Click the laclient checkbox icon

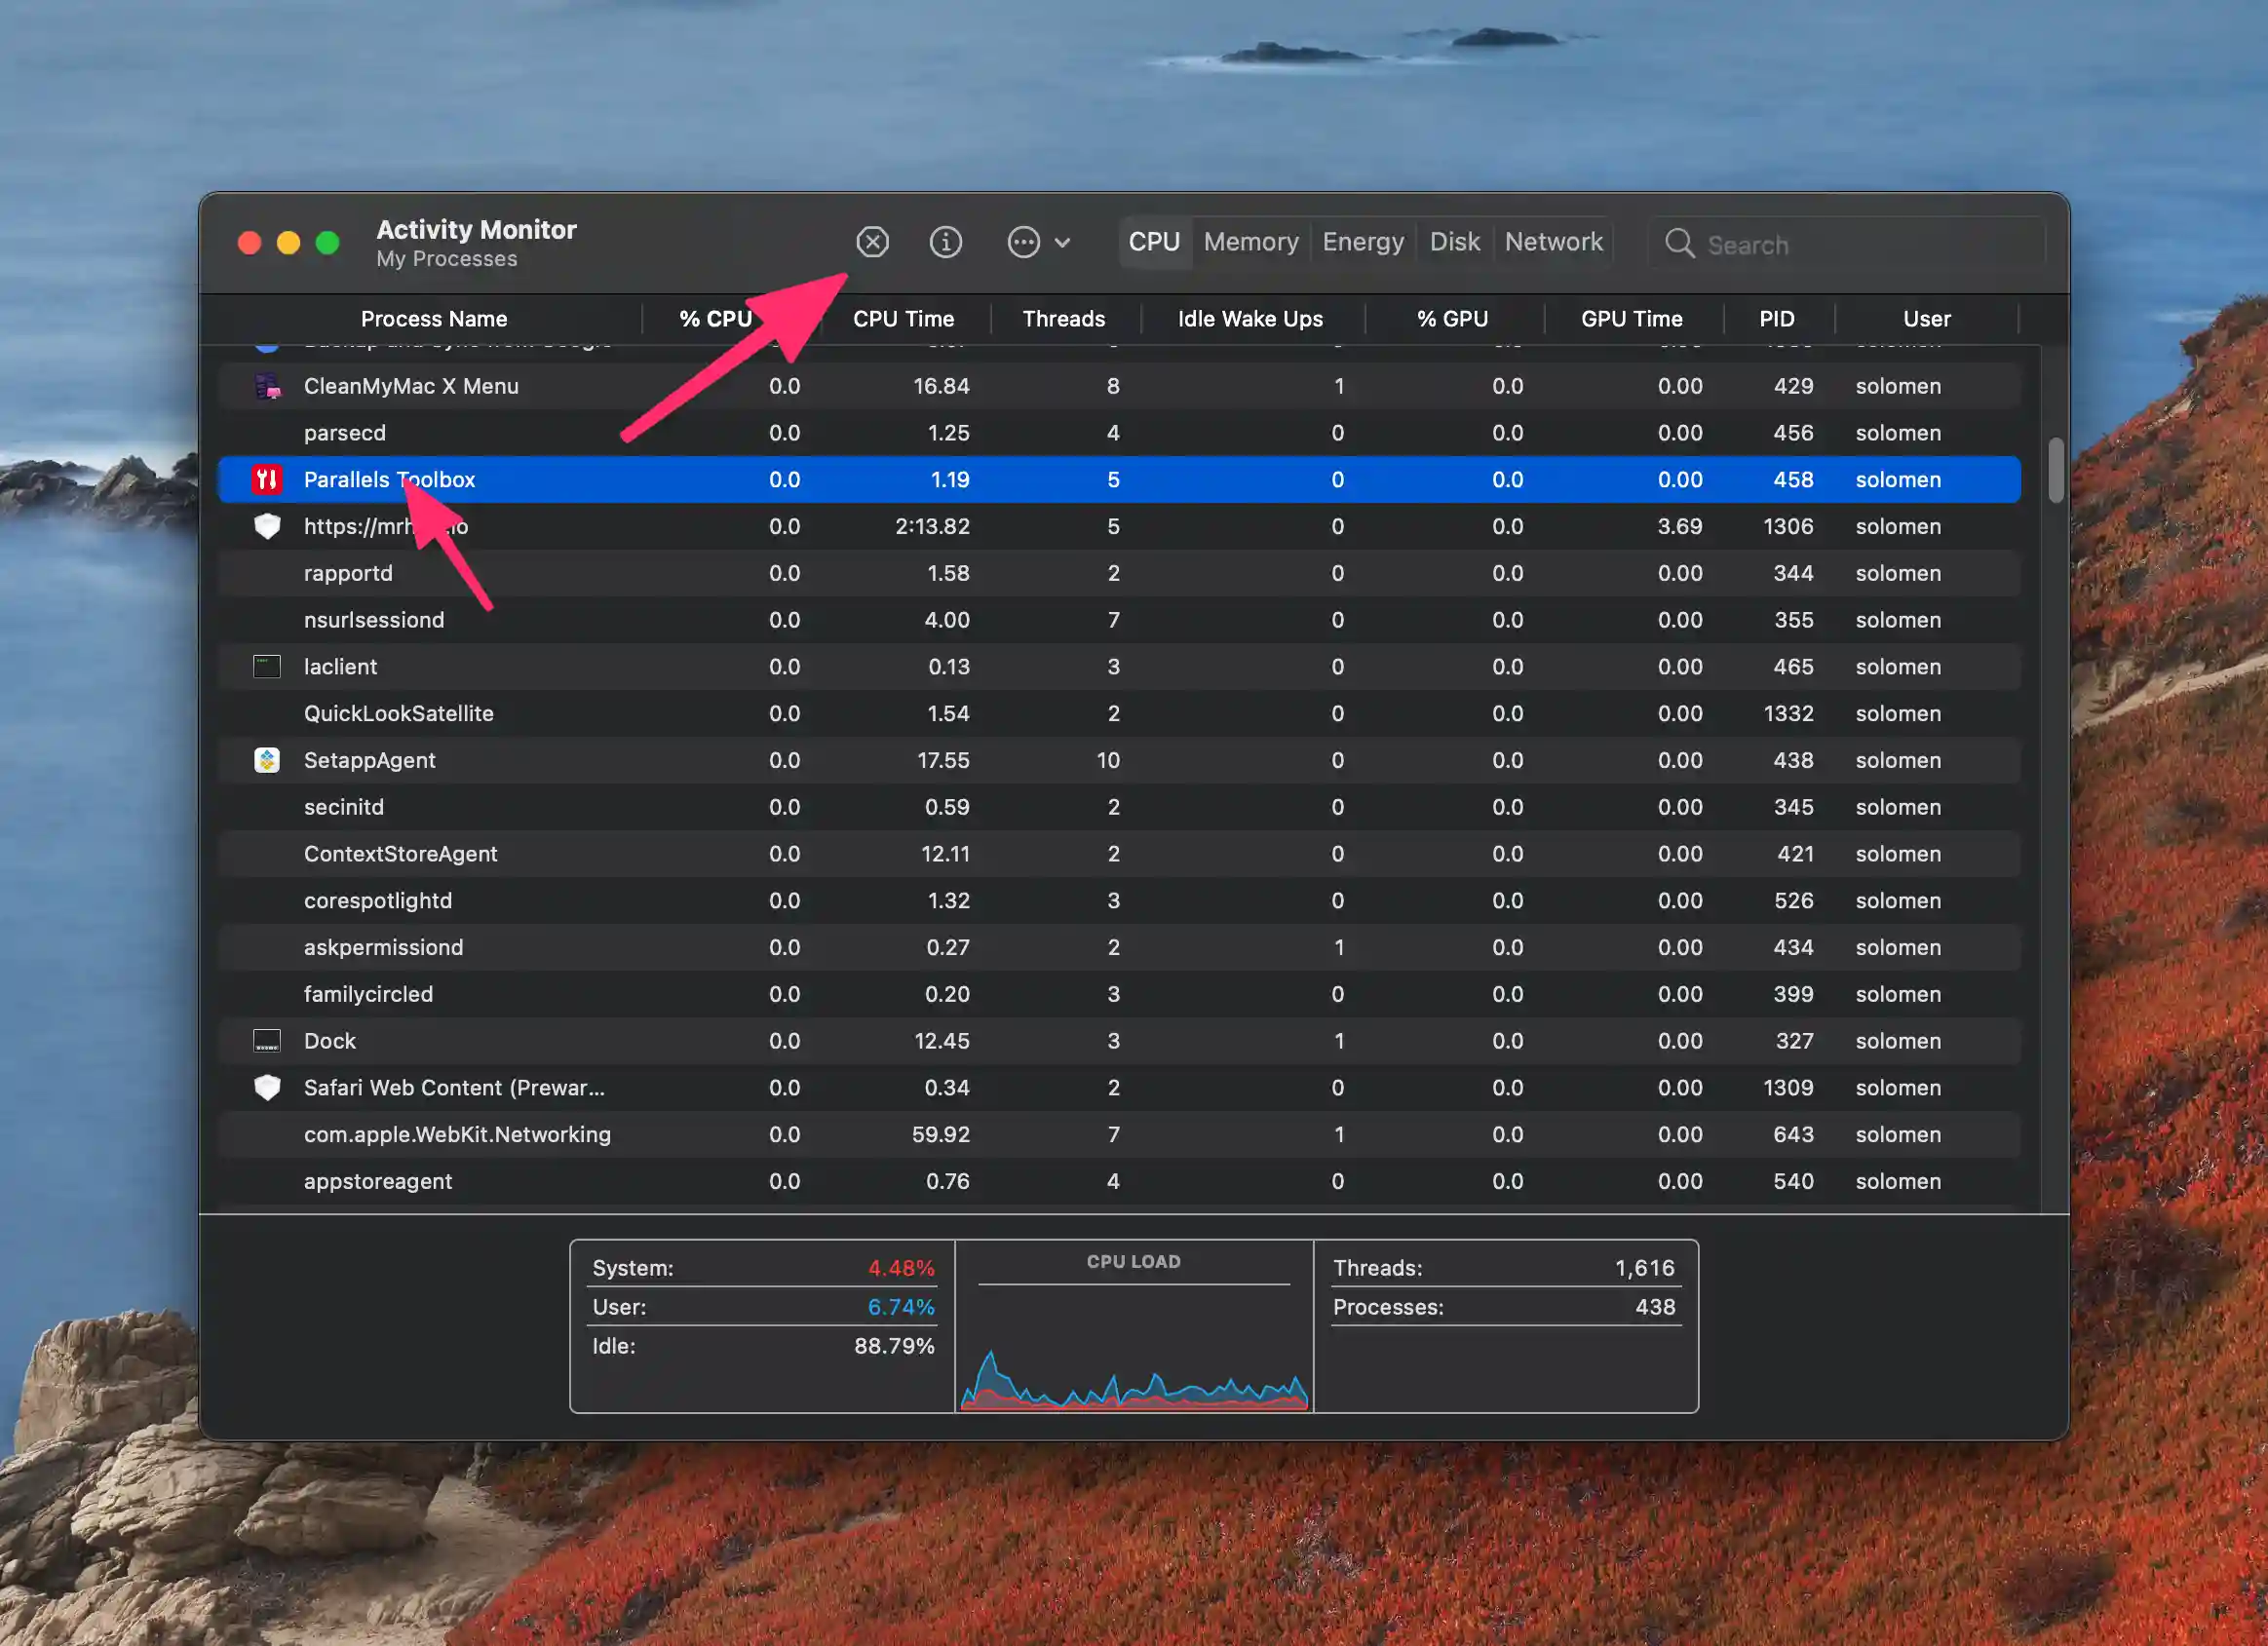coord(266,666)
